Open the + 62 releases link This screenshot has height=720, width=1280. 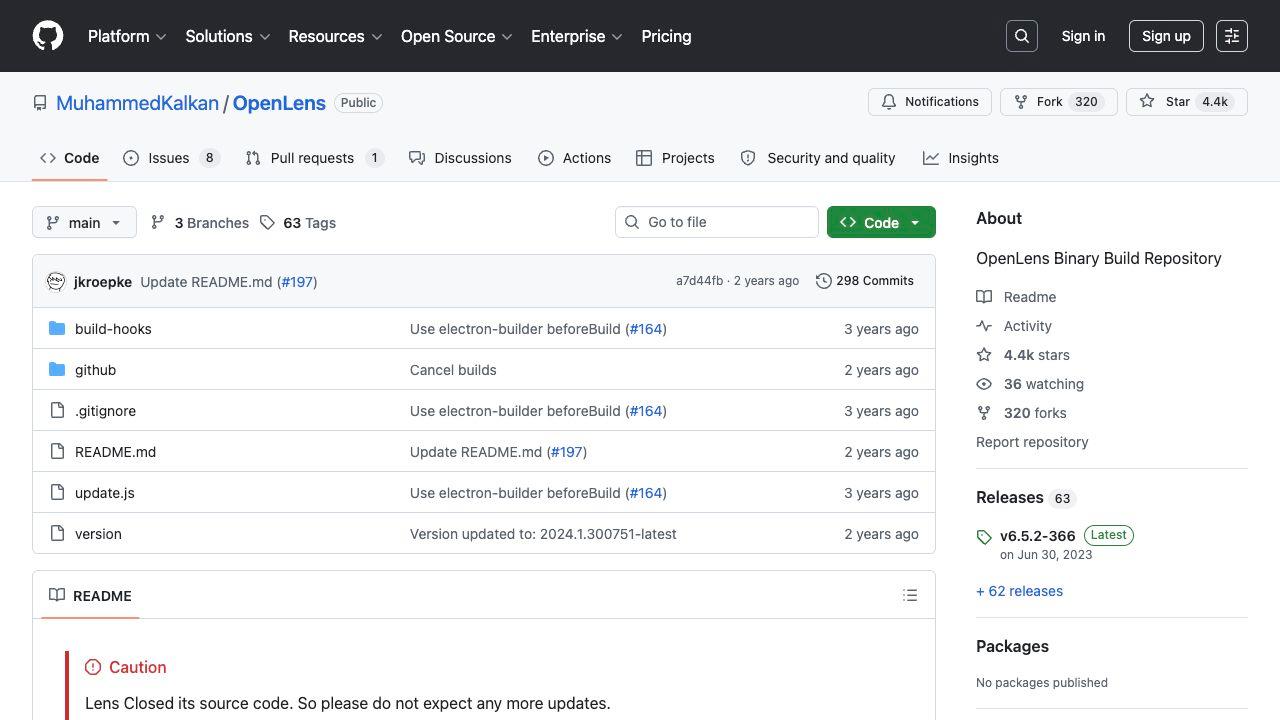[1019, 591]
